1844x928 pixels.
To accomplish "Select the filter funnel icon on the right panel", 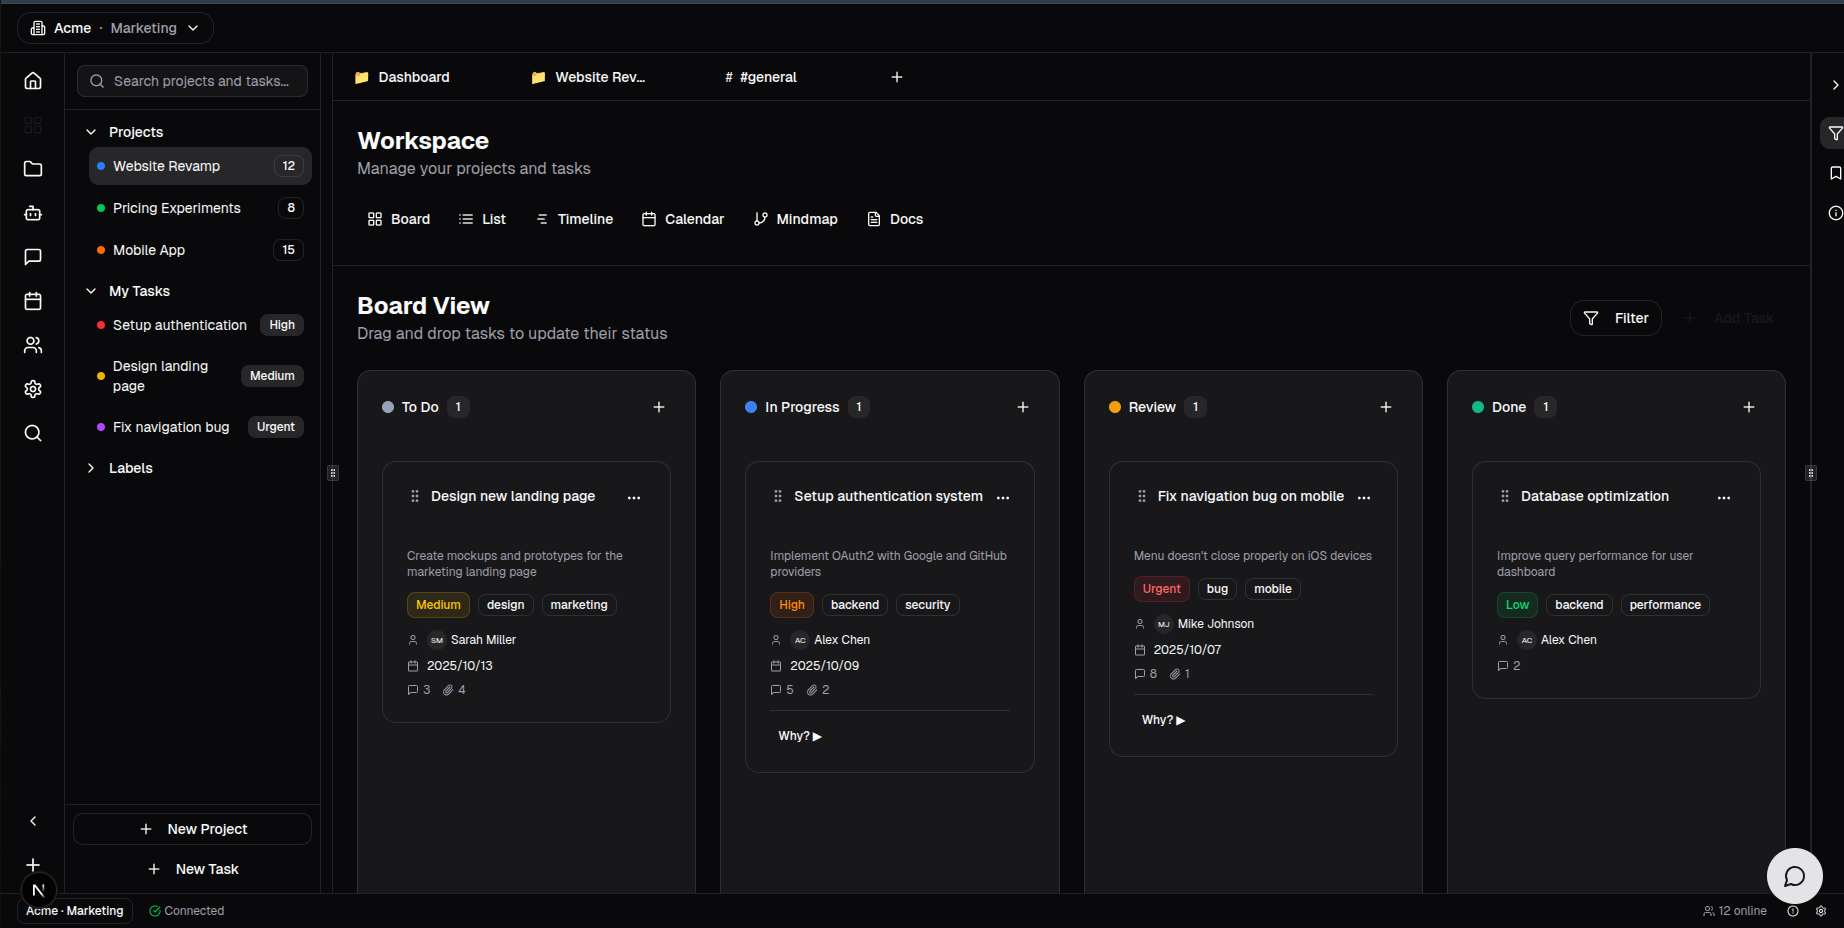I will click(1834, 133).
